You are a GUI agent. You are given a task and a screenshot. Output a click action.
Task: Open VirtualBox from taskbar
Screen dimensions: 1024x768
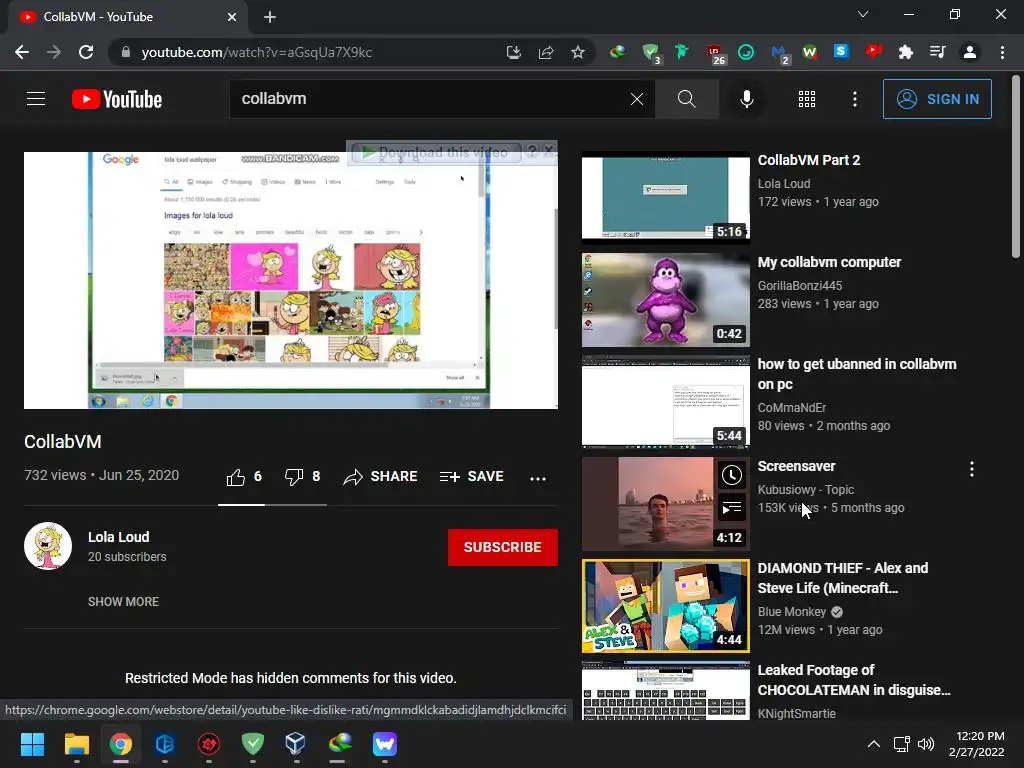(x=295, y=744)
